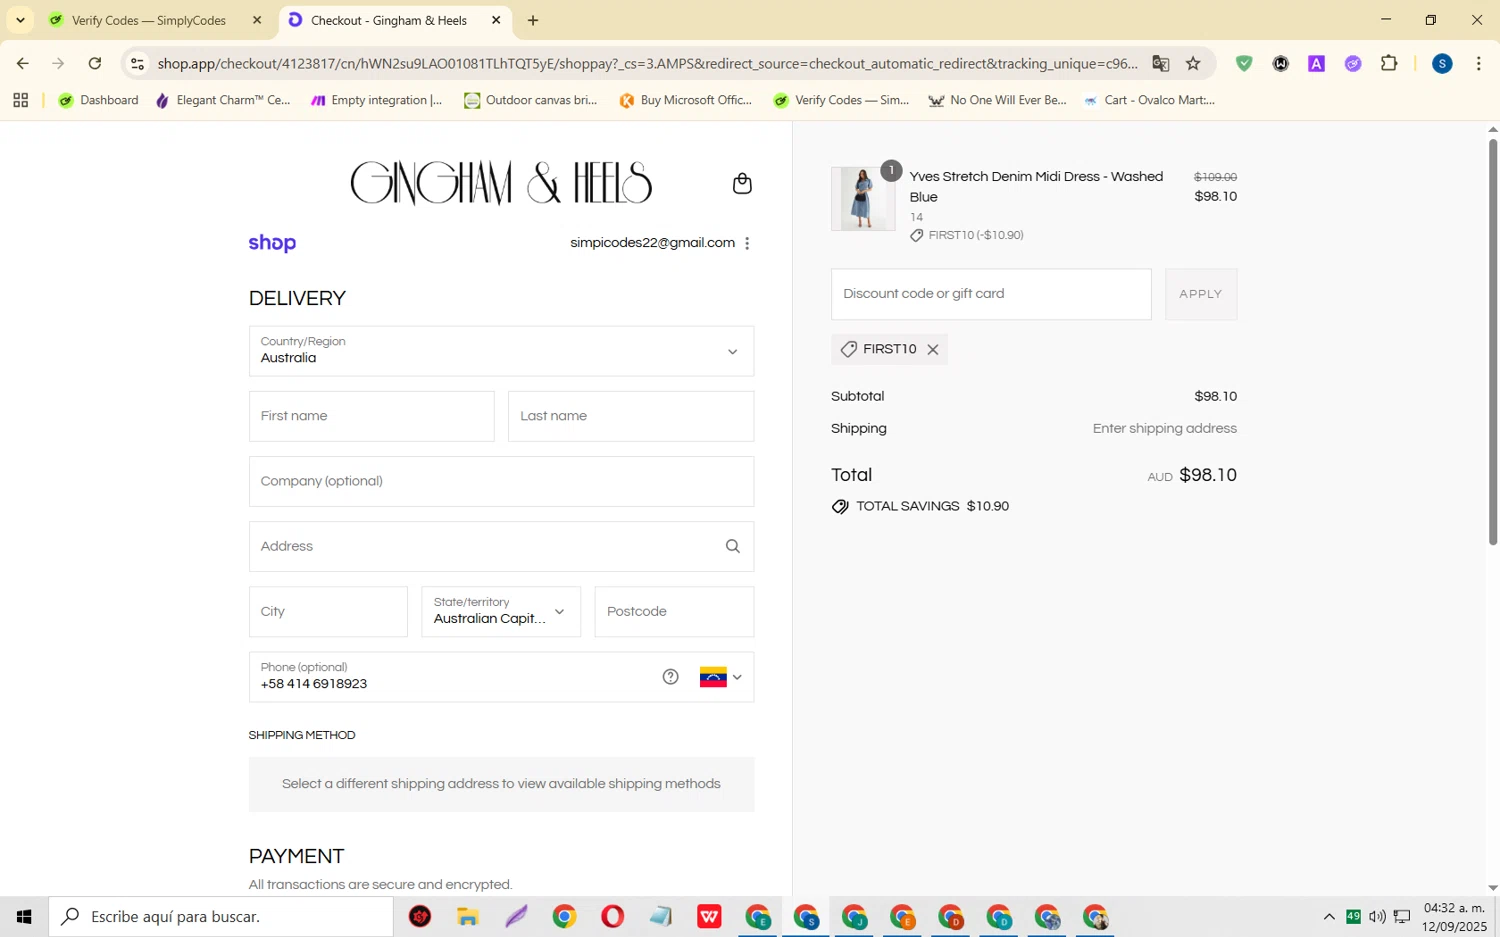The image size is (1500, 937).
Task: Open the taskbar clock and date
Action: click(1455, 917)
